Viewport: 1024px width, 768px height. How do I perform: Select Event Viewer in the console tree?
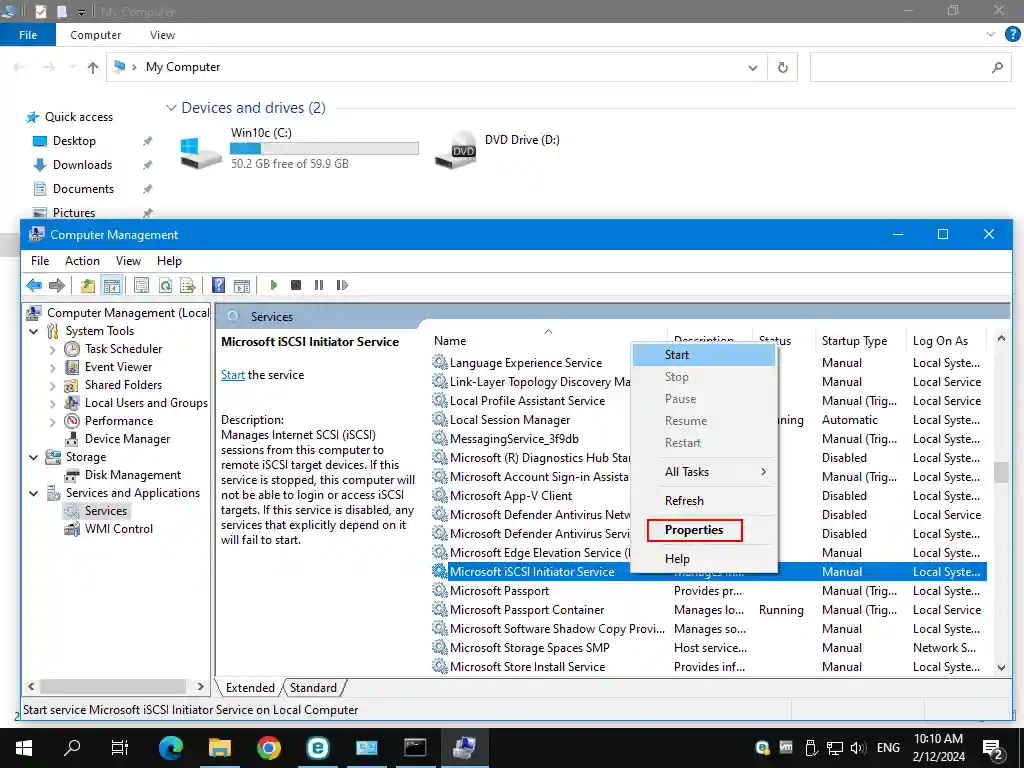(x=118, y=367)
